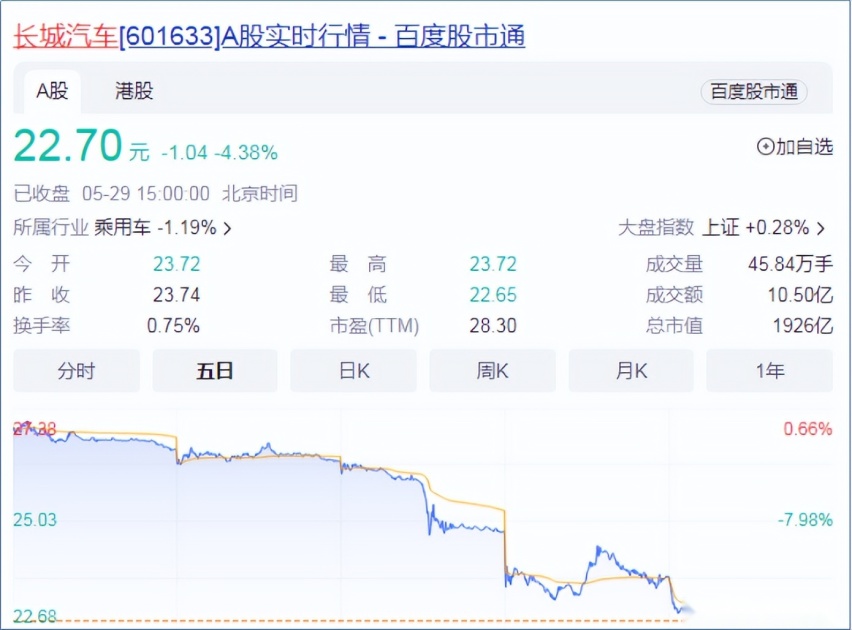852x630 pixels.
Task: Click the 25.03 chart axis label
Action: 35,520
